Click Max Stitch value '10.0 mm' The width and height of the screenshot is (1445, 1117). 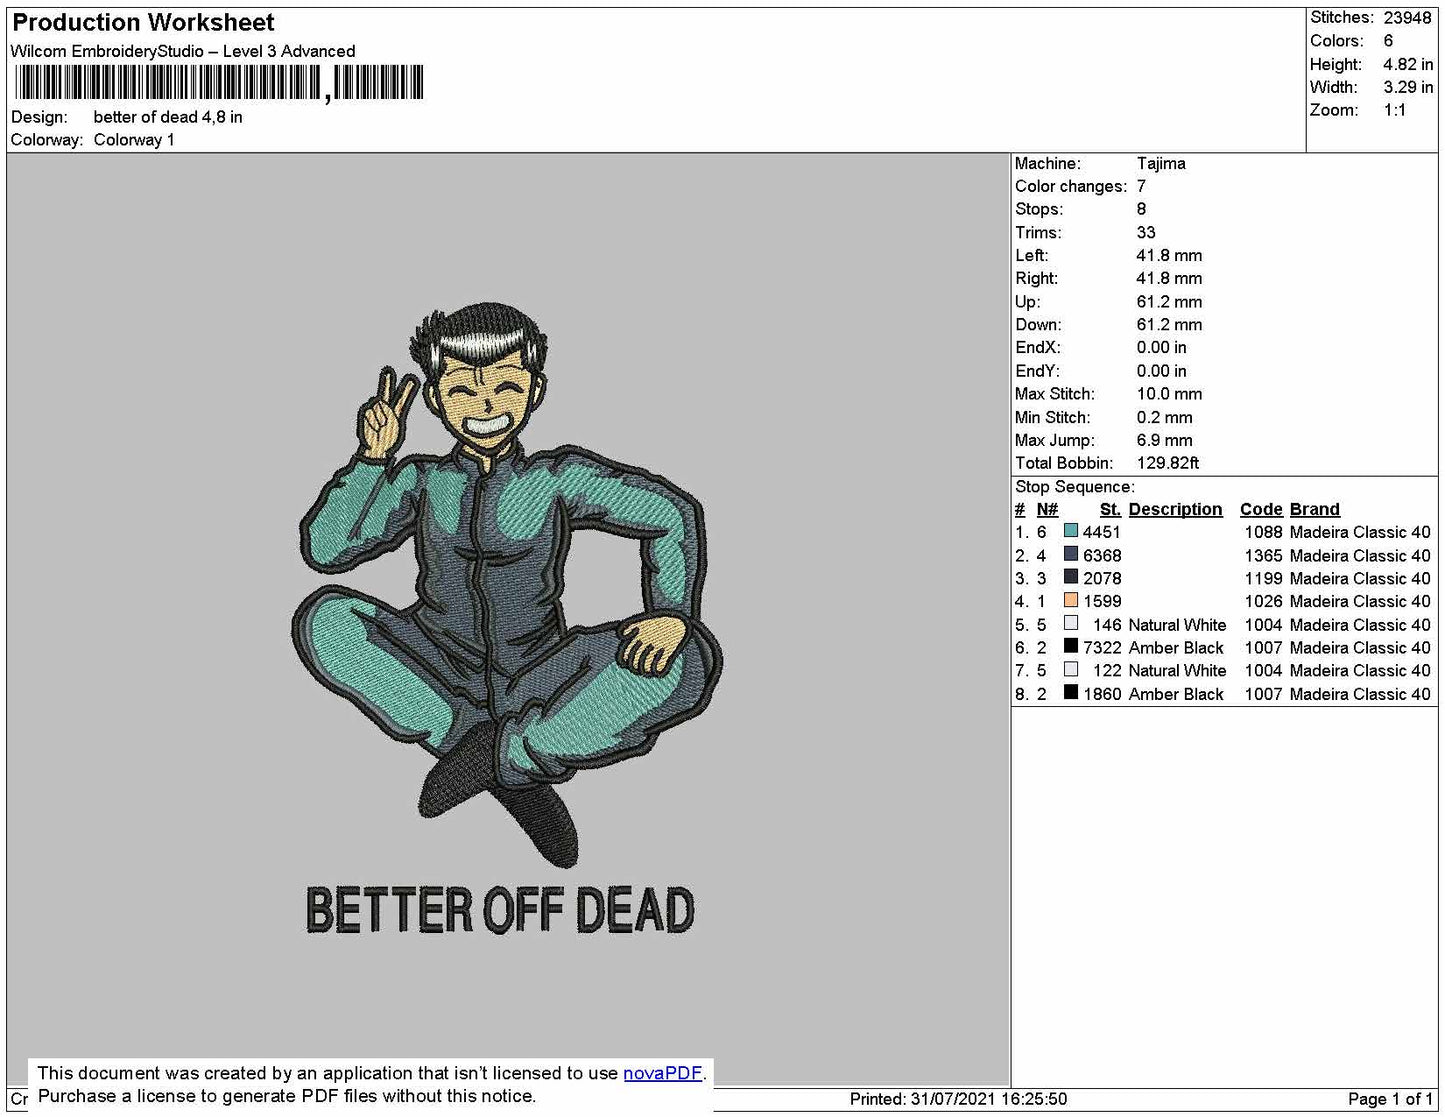[x=1169, y=393]
